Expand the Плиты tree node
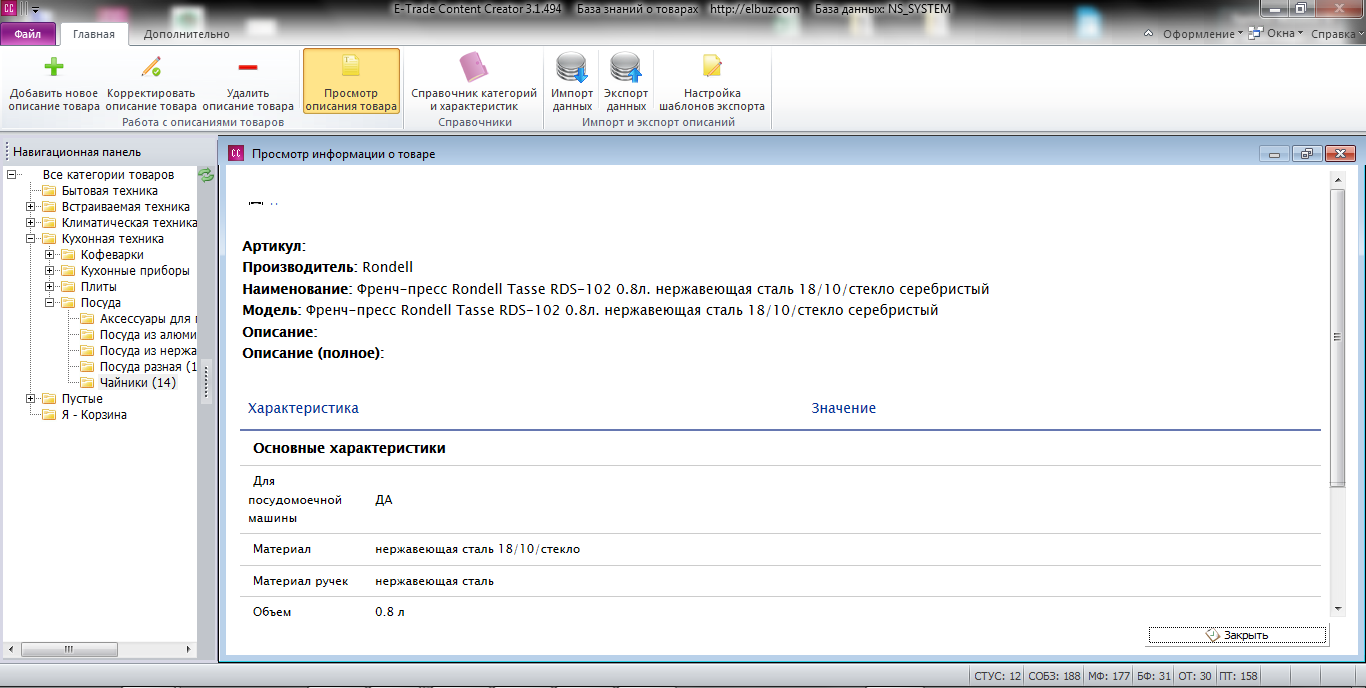The height and width of the screenshot is (688, 1366). coord(49,287)
